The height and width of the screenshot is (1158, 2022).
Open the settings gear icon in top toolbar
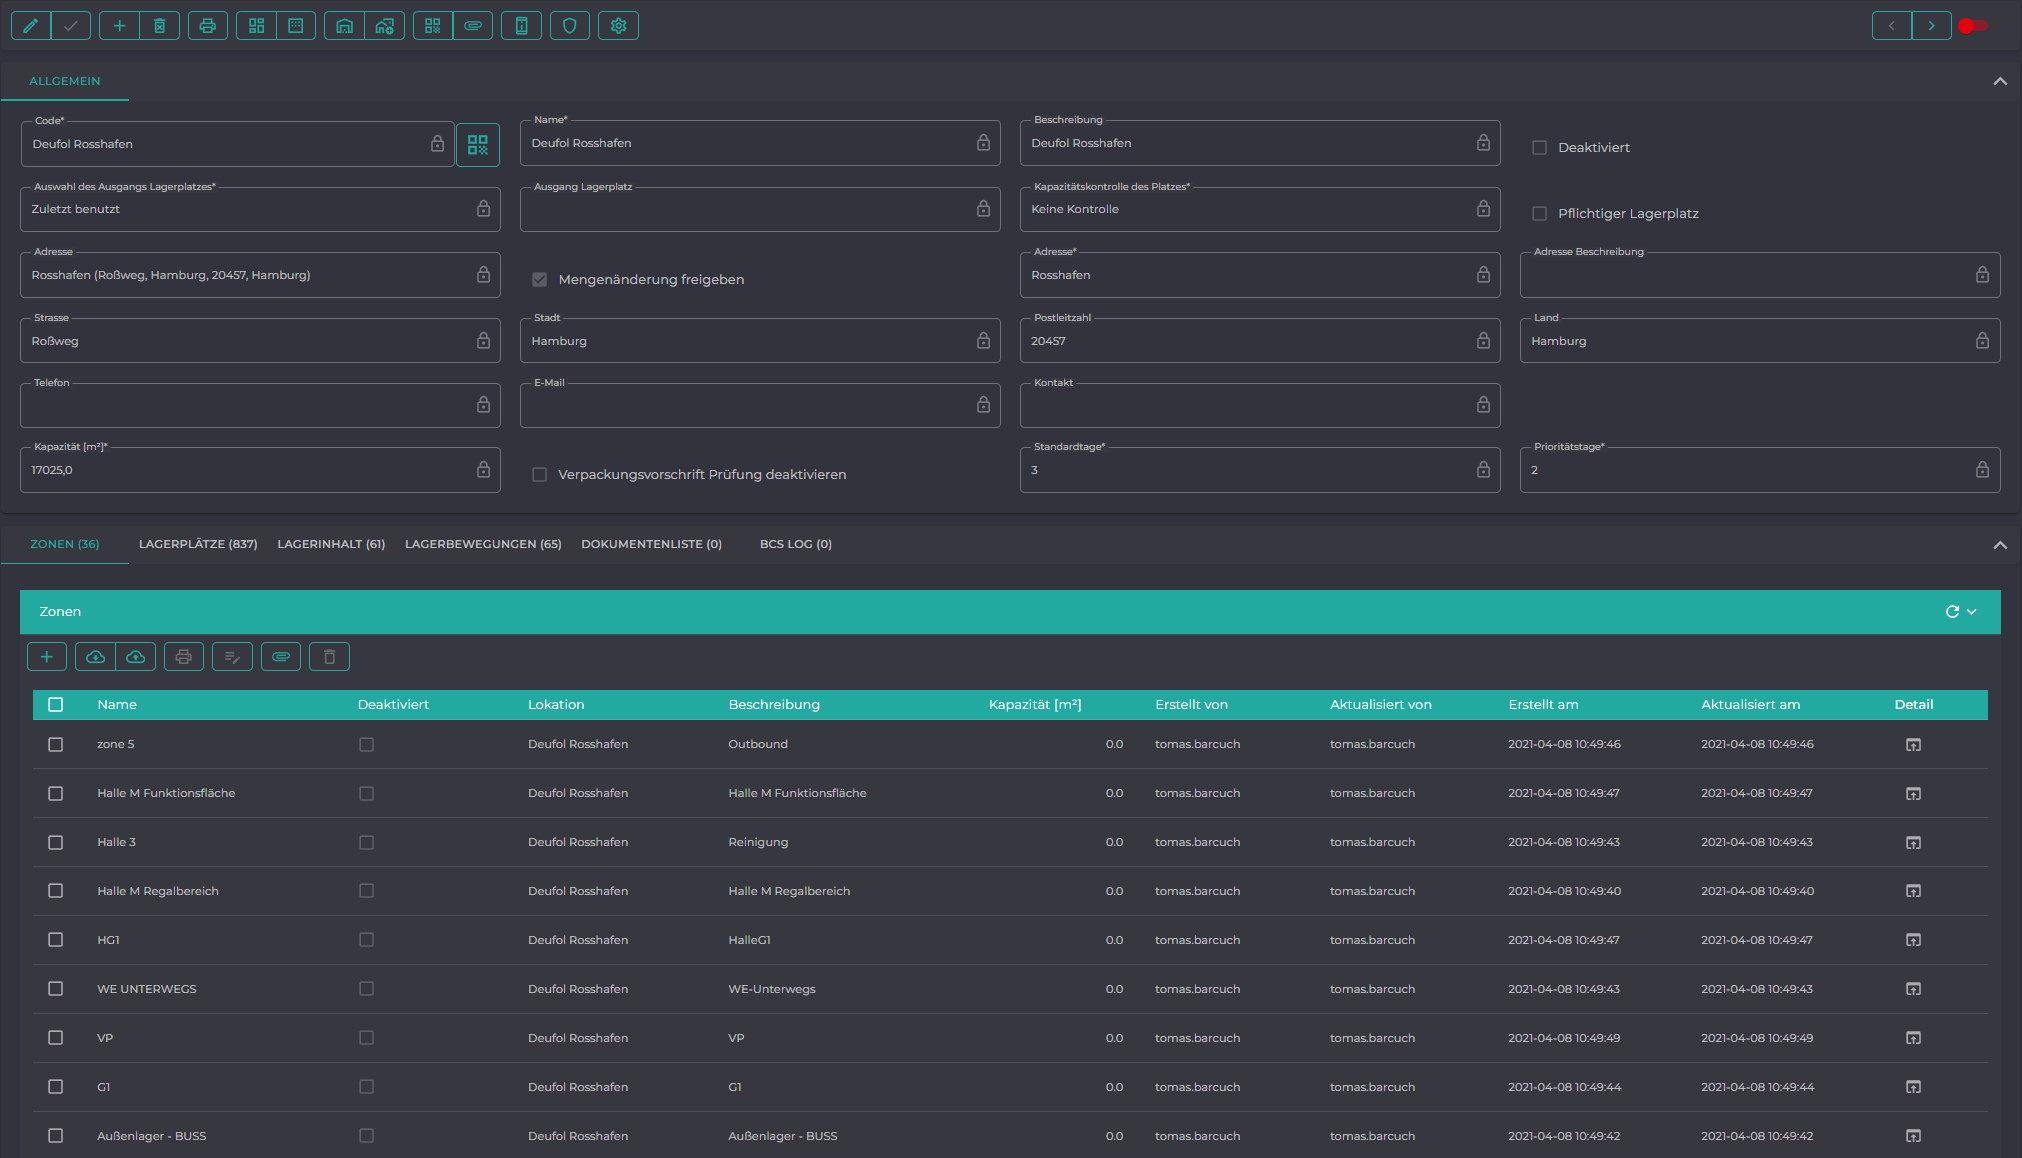tap(618, 26)
